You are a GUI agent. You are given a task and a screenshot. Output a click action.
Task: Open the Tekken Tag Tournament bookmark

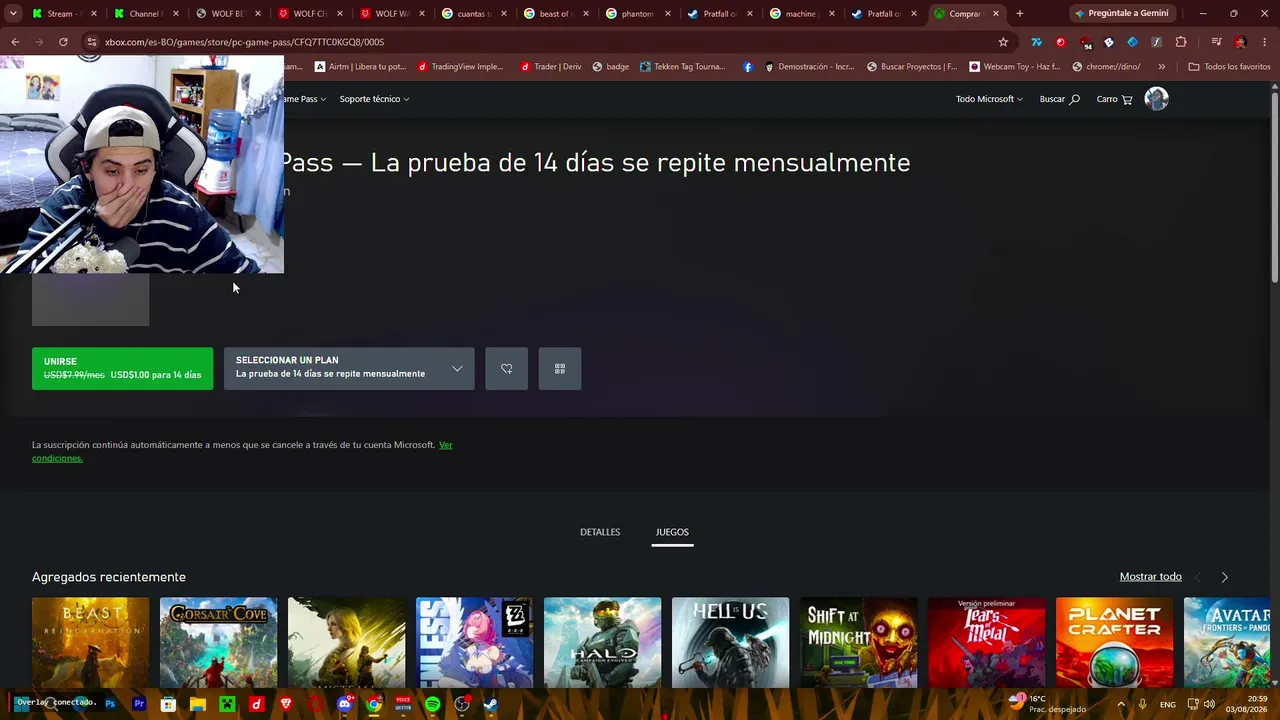click(x=682, y=67)
